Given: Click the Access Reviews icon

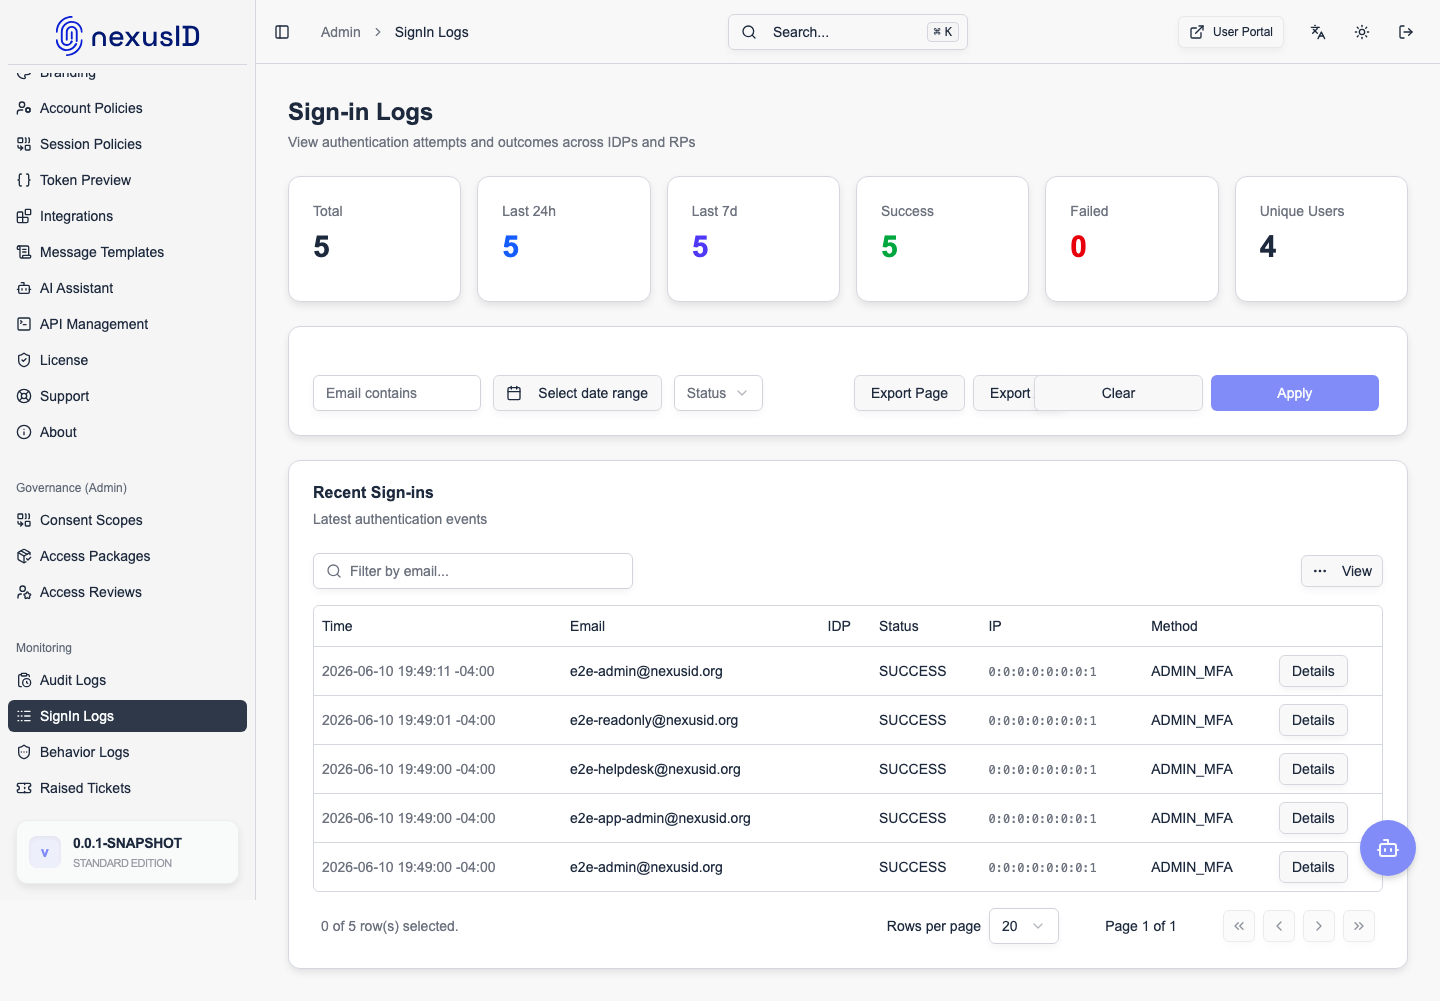Looking at the screenshot, I should pyautogui.click(x=24, y=592).
